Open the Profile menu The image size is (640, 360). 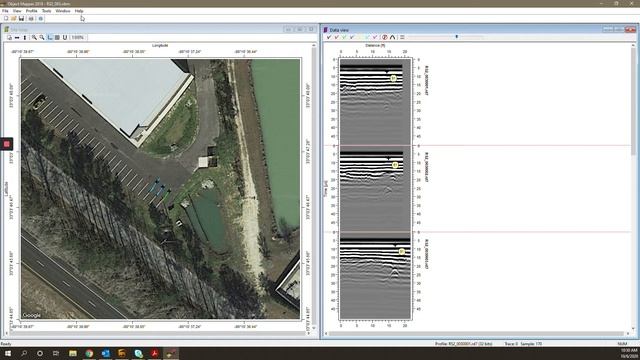tap(31, 11)
